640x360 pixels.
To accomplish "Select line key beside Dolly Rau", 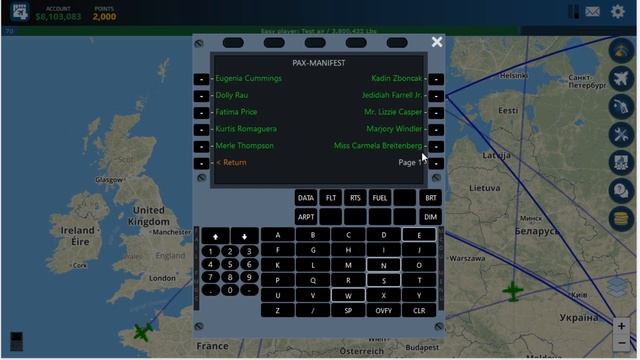I will point(201,96).
